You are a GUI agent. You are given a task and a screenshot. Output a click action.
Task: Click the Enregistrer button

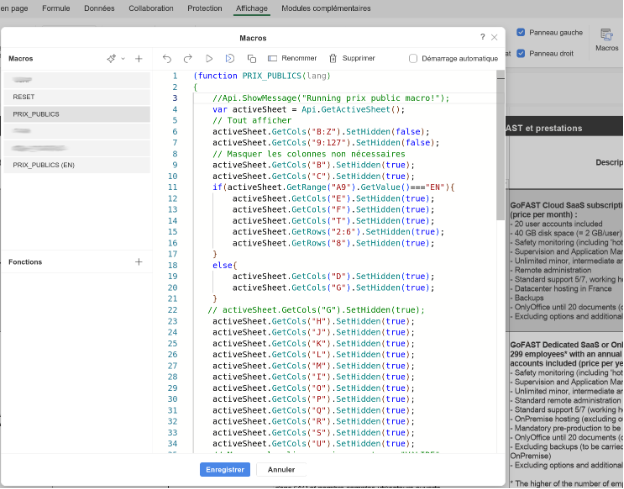pyautogui.click(x=225, y=469)
